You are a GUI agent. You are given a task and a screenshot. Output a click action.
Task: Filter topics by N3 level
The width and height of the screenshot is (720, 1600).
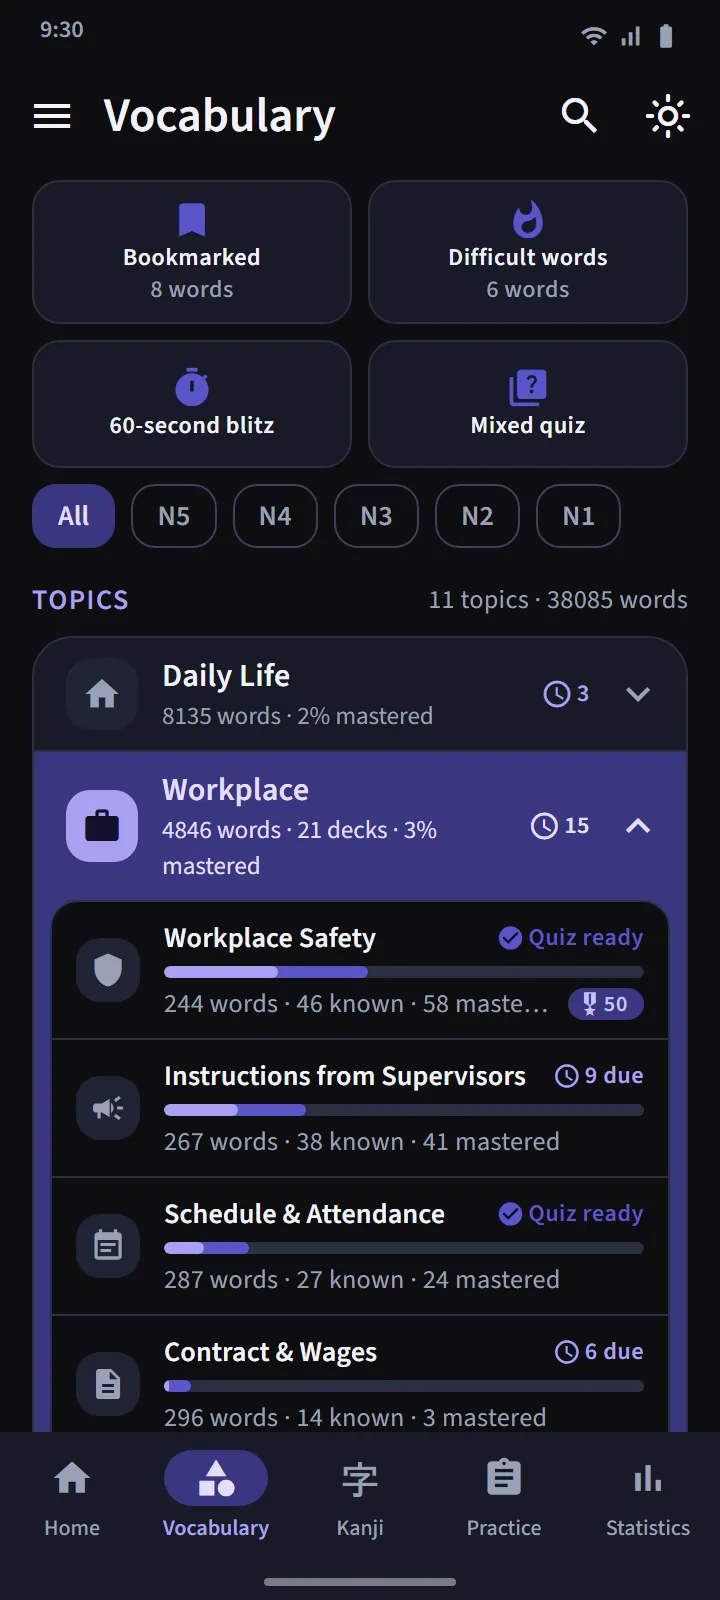(376, 516)
